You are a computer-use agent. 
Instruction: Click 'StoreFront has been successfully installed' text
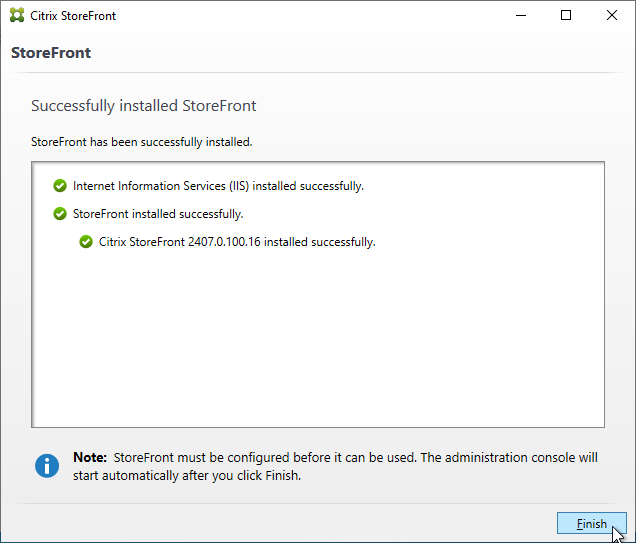[142, 142]
